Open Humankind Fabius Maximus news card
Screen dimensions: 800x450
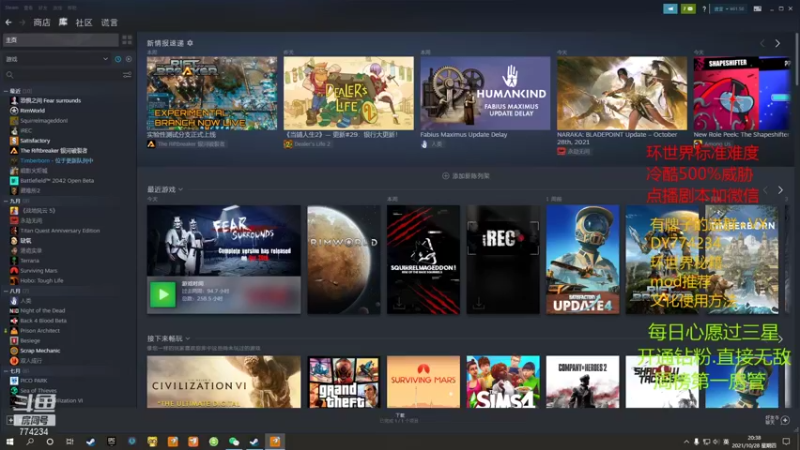[485, 93]
